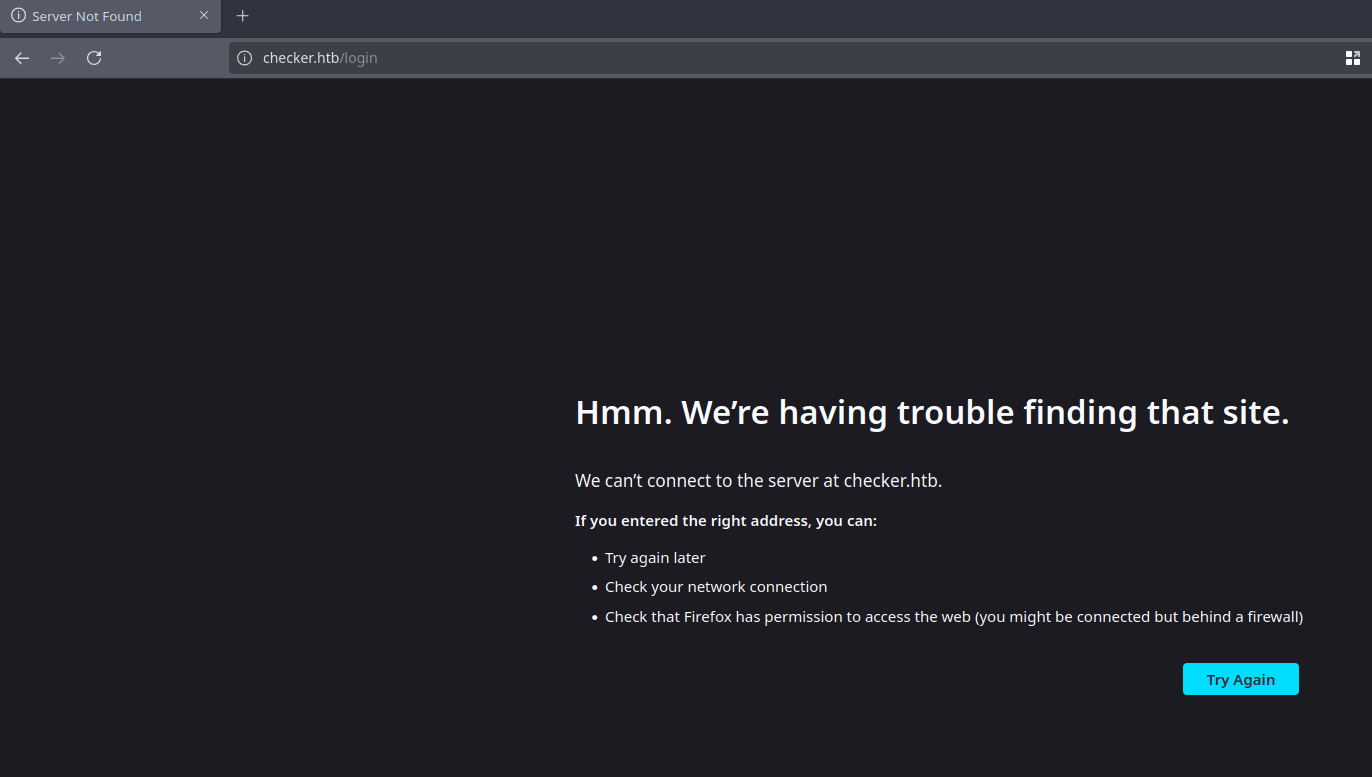
Task: Click the 'We can't connect to the server' text
Action: [758, 481]
